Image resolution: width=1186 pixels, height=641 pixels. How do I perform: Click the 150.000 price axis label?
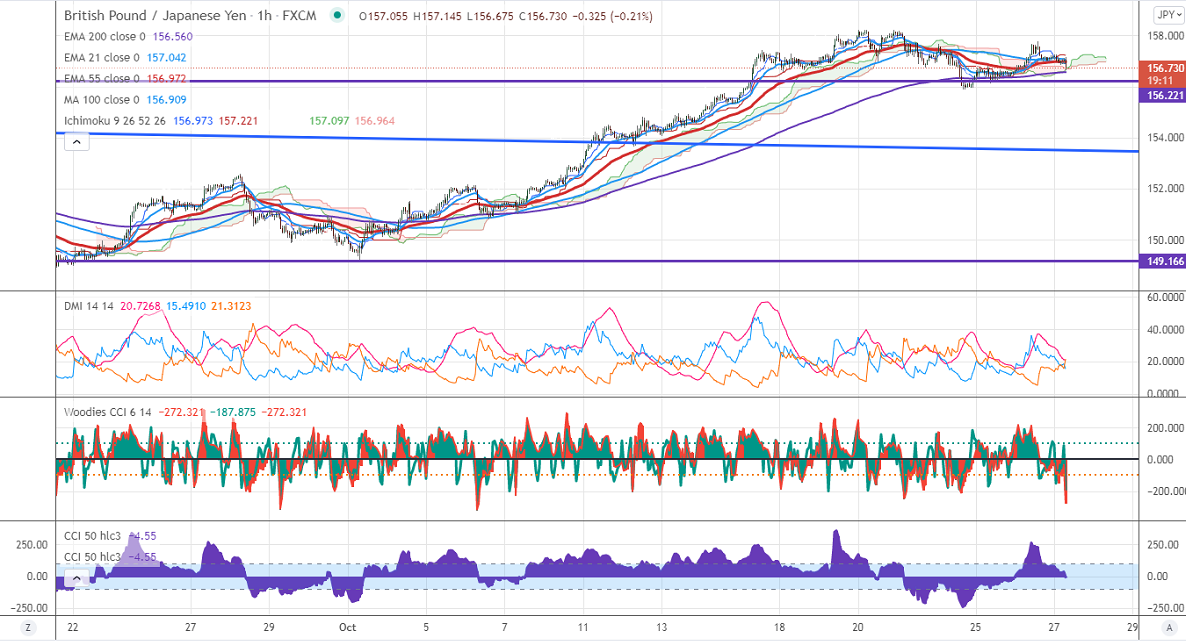tap(1166, 240)
